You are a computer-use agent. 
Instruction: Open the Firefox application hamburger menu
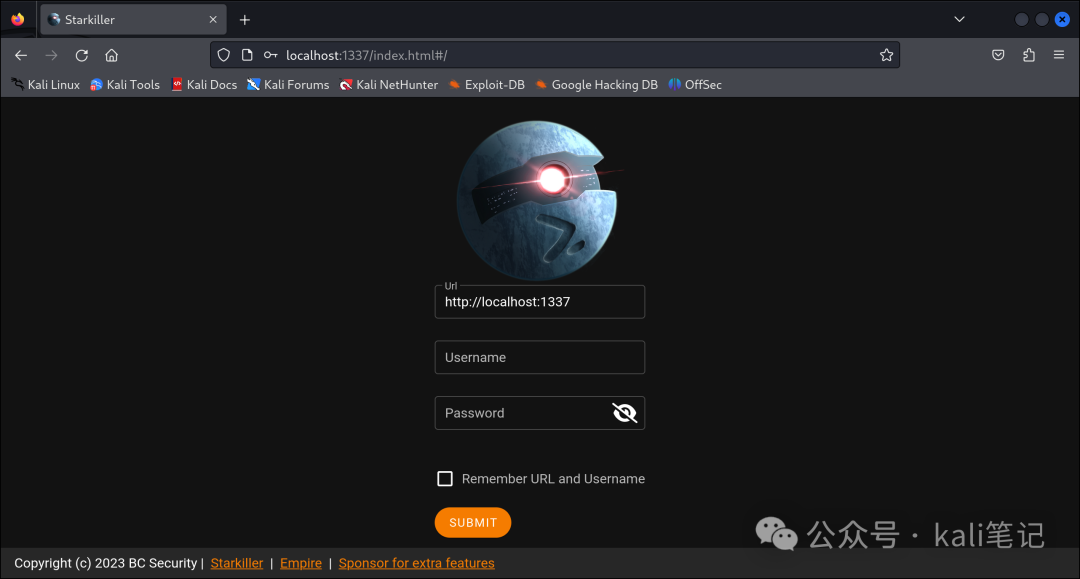tap(1059, 55)
